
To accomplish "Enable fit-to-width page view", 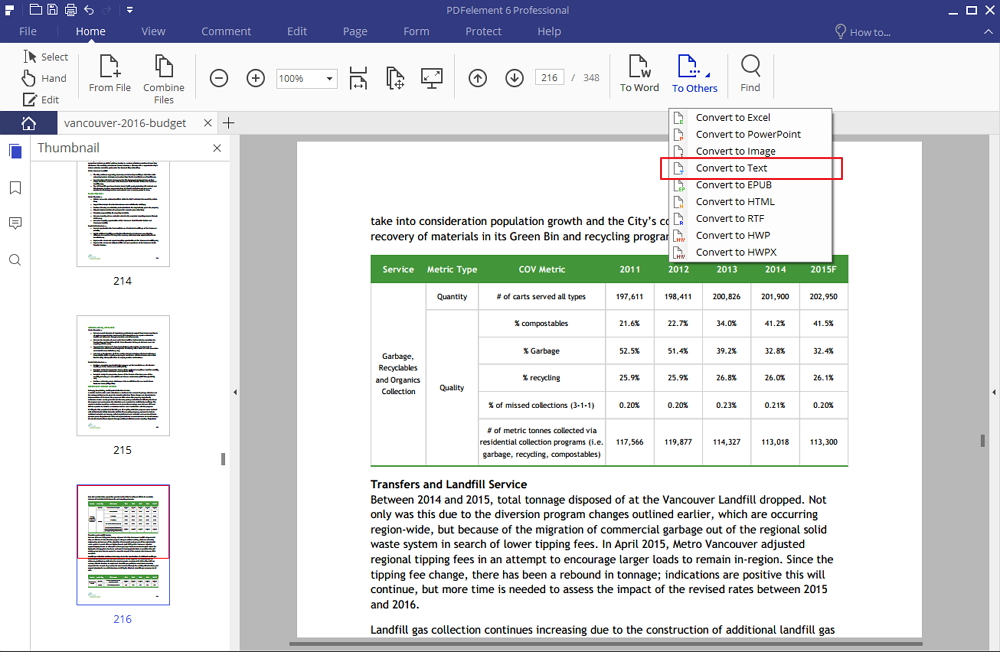I will coord(358,77).
